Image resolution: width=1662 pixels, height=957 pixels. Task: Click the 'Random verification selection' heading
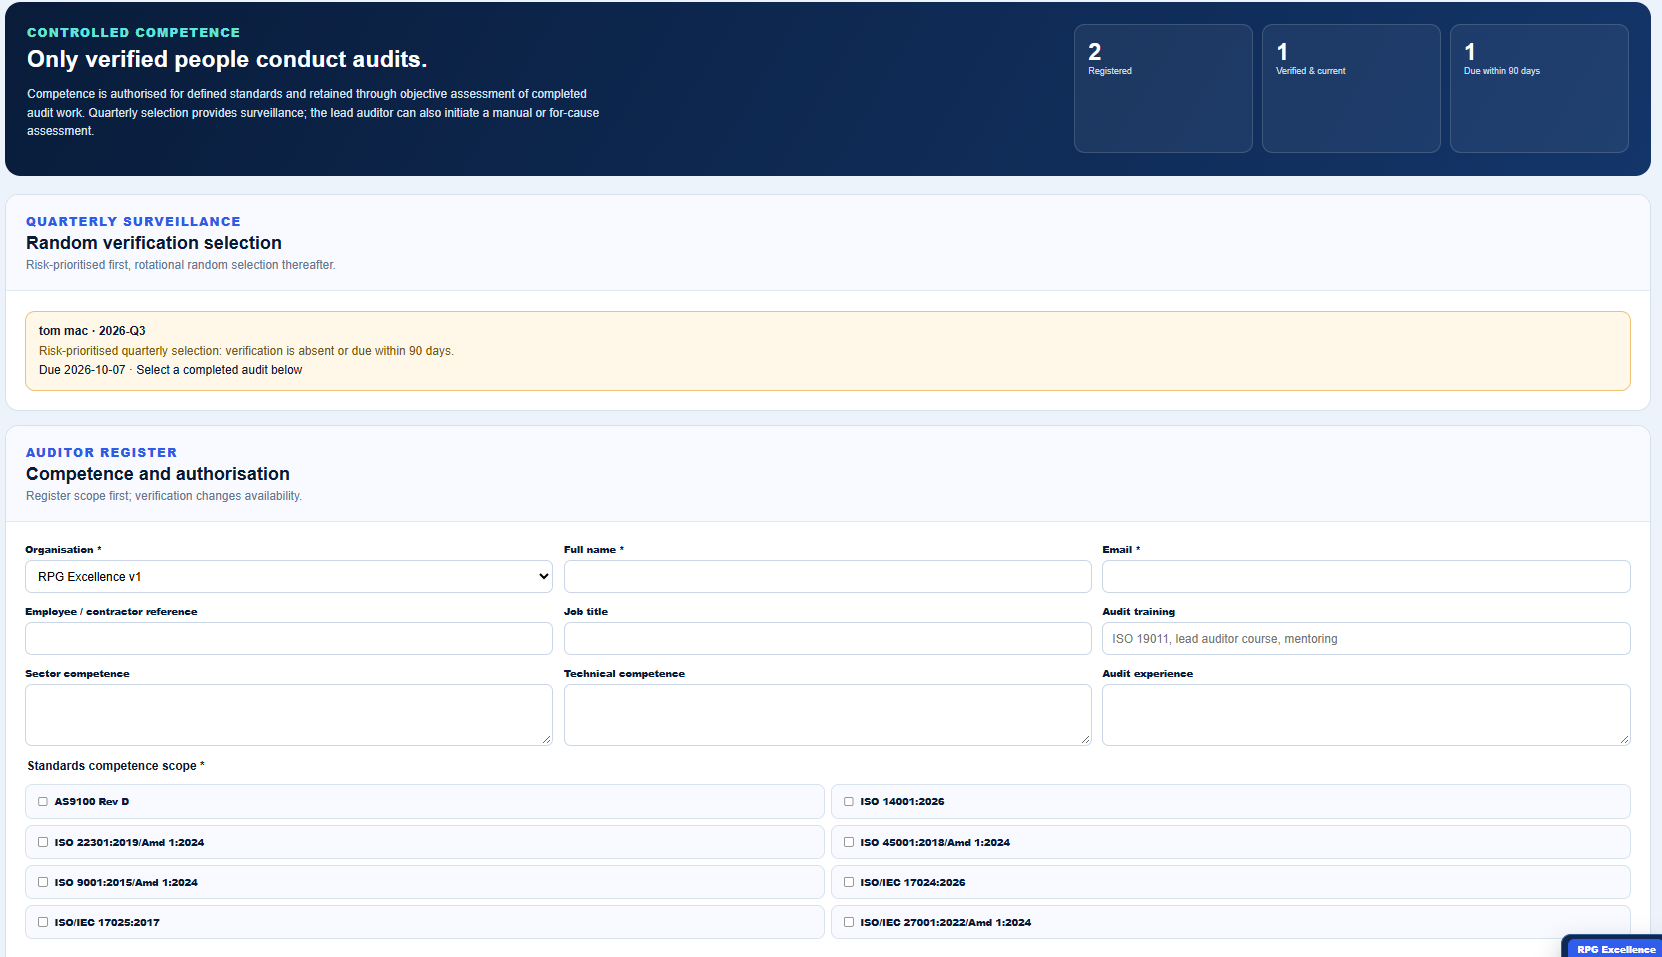(x=154, y=243)
